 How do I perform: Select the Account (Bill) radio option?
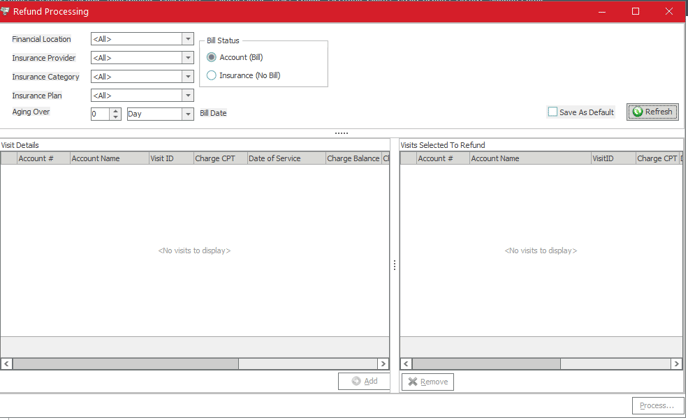(x=212, y=57)
